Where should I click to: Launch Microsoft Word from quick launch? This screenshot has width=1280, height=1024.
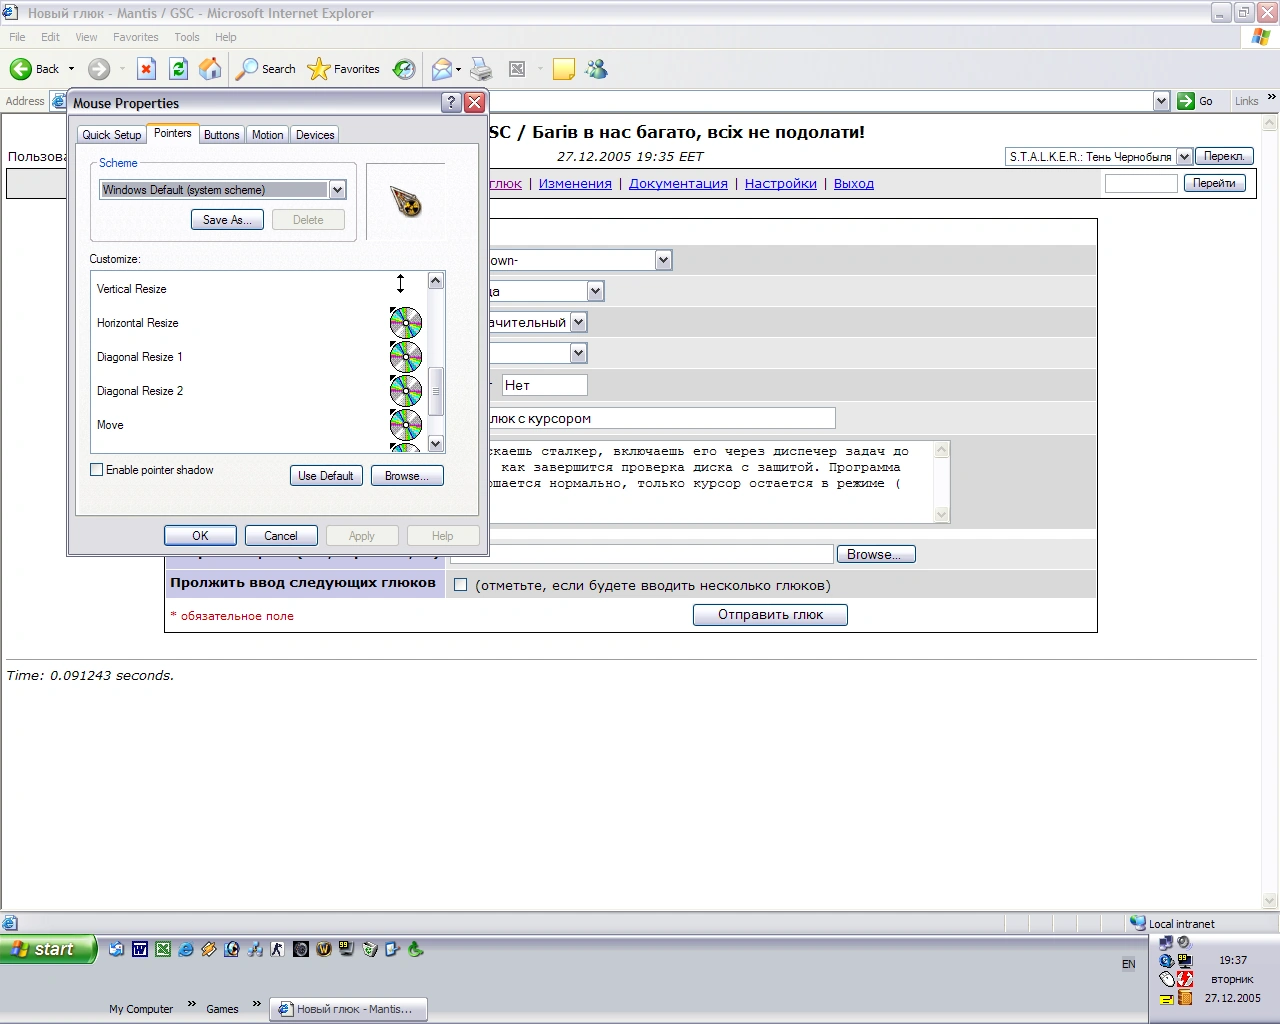[x=140, y=949]
